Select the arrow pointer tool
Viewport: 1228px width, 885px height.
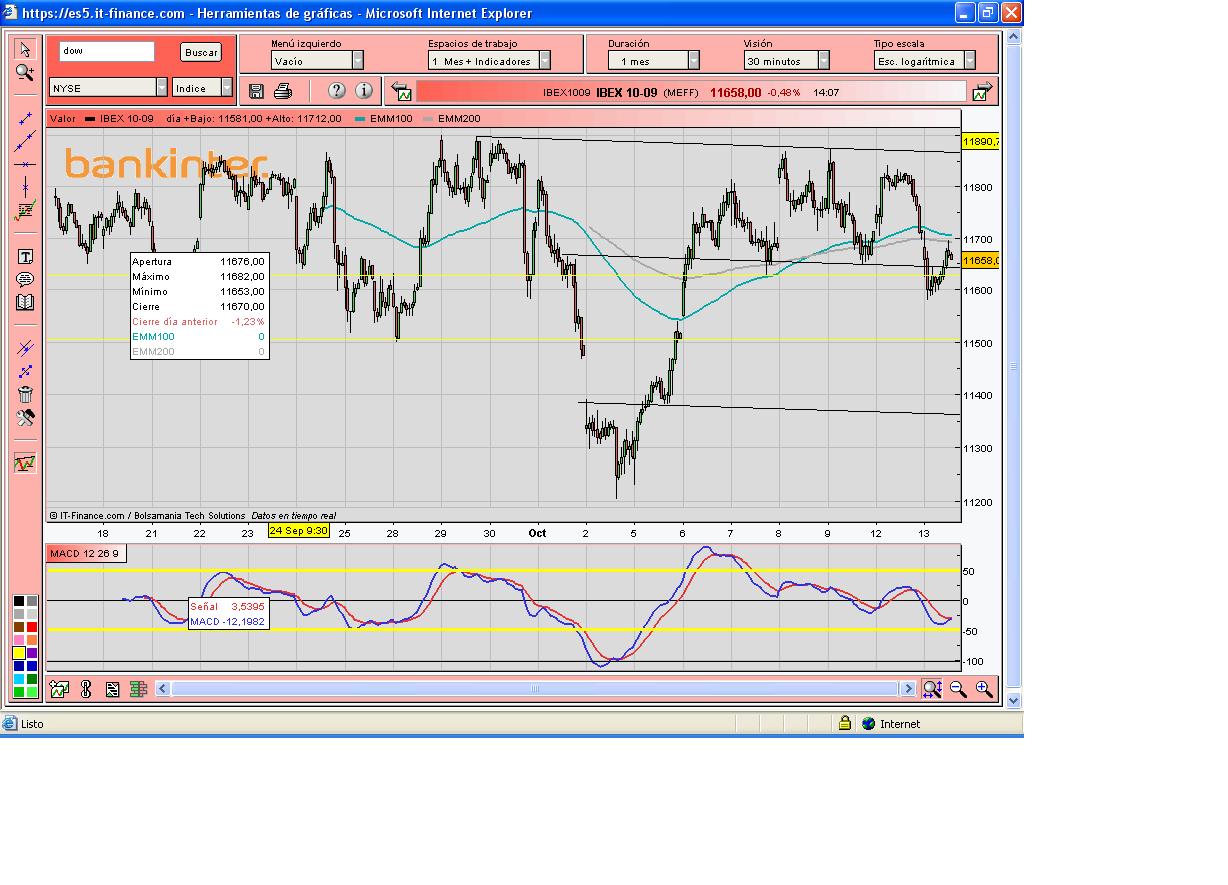pyautogui.click(x=25, y=50)
